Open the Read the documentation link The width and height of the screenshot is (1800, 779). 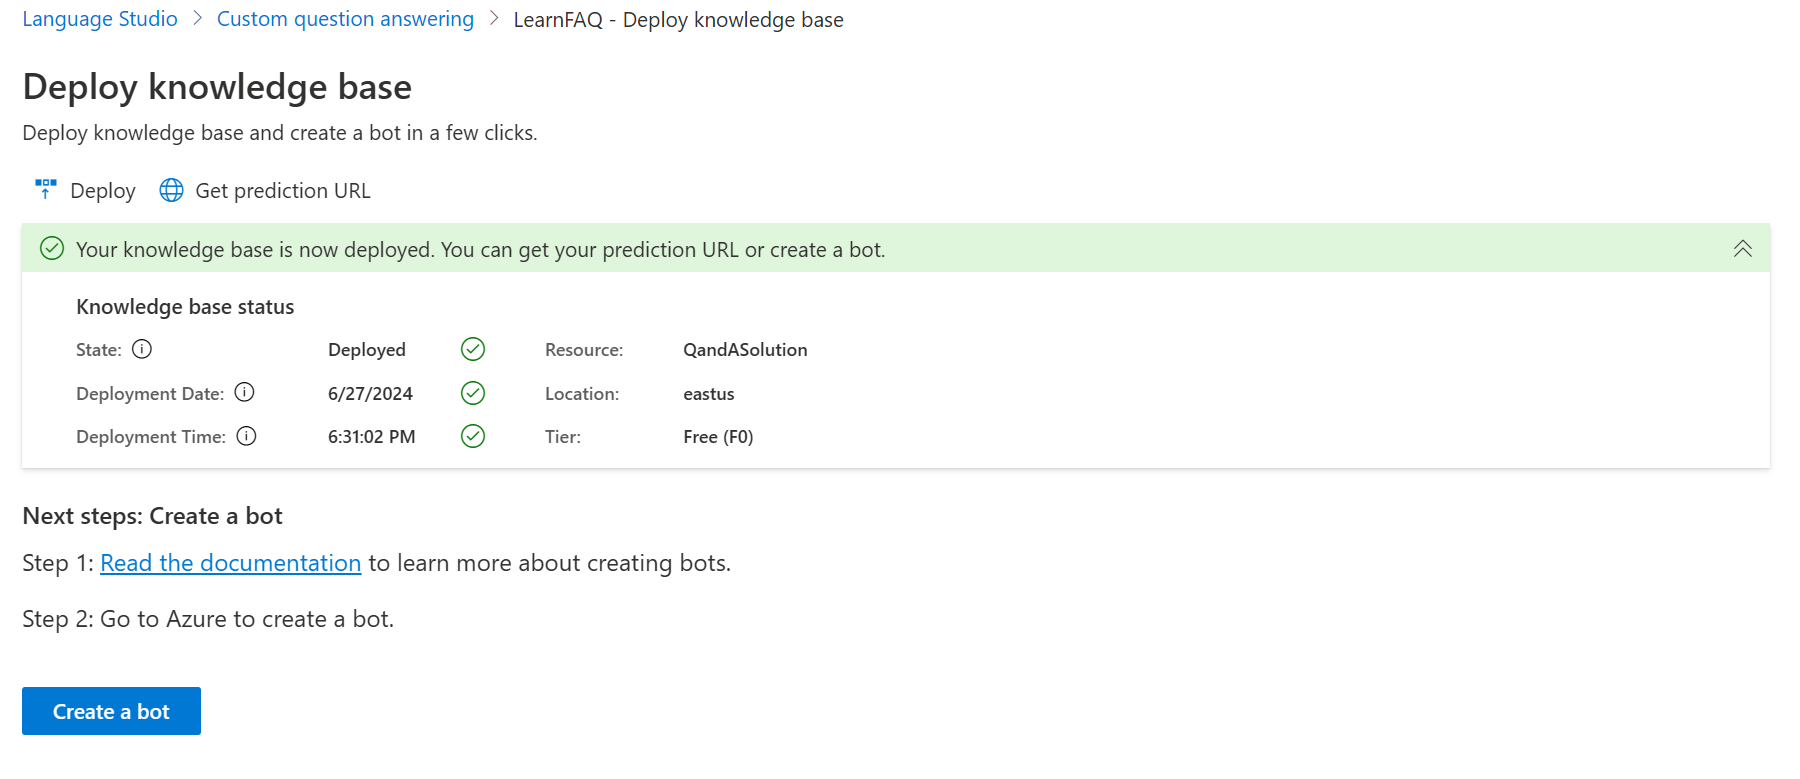click(231, 563)
